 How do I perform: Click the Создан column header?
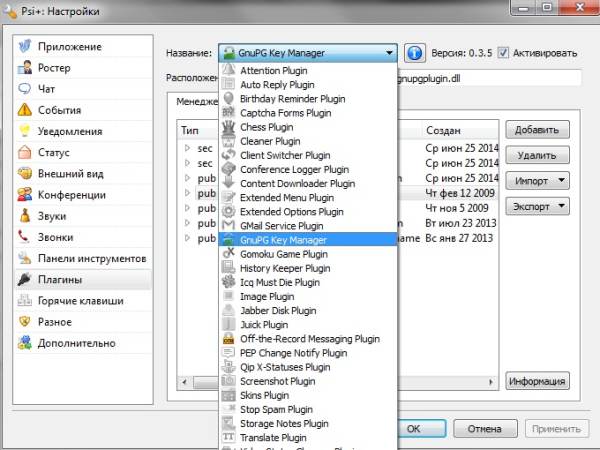[x=443, y=131]
